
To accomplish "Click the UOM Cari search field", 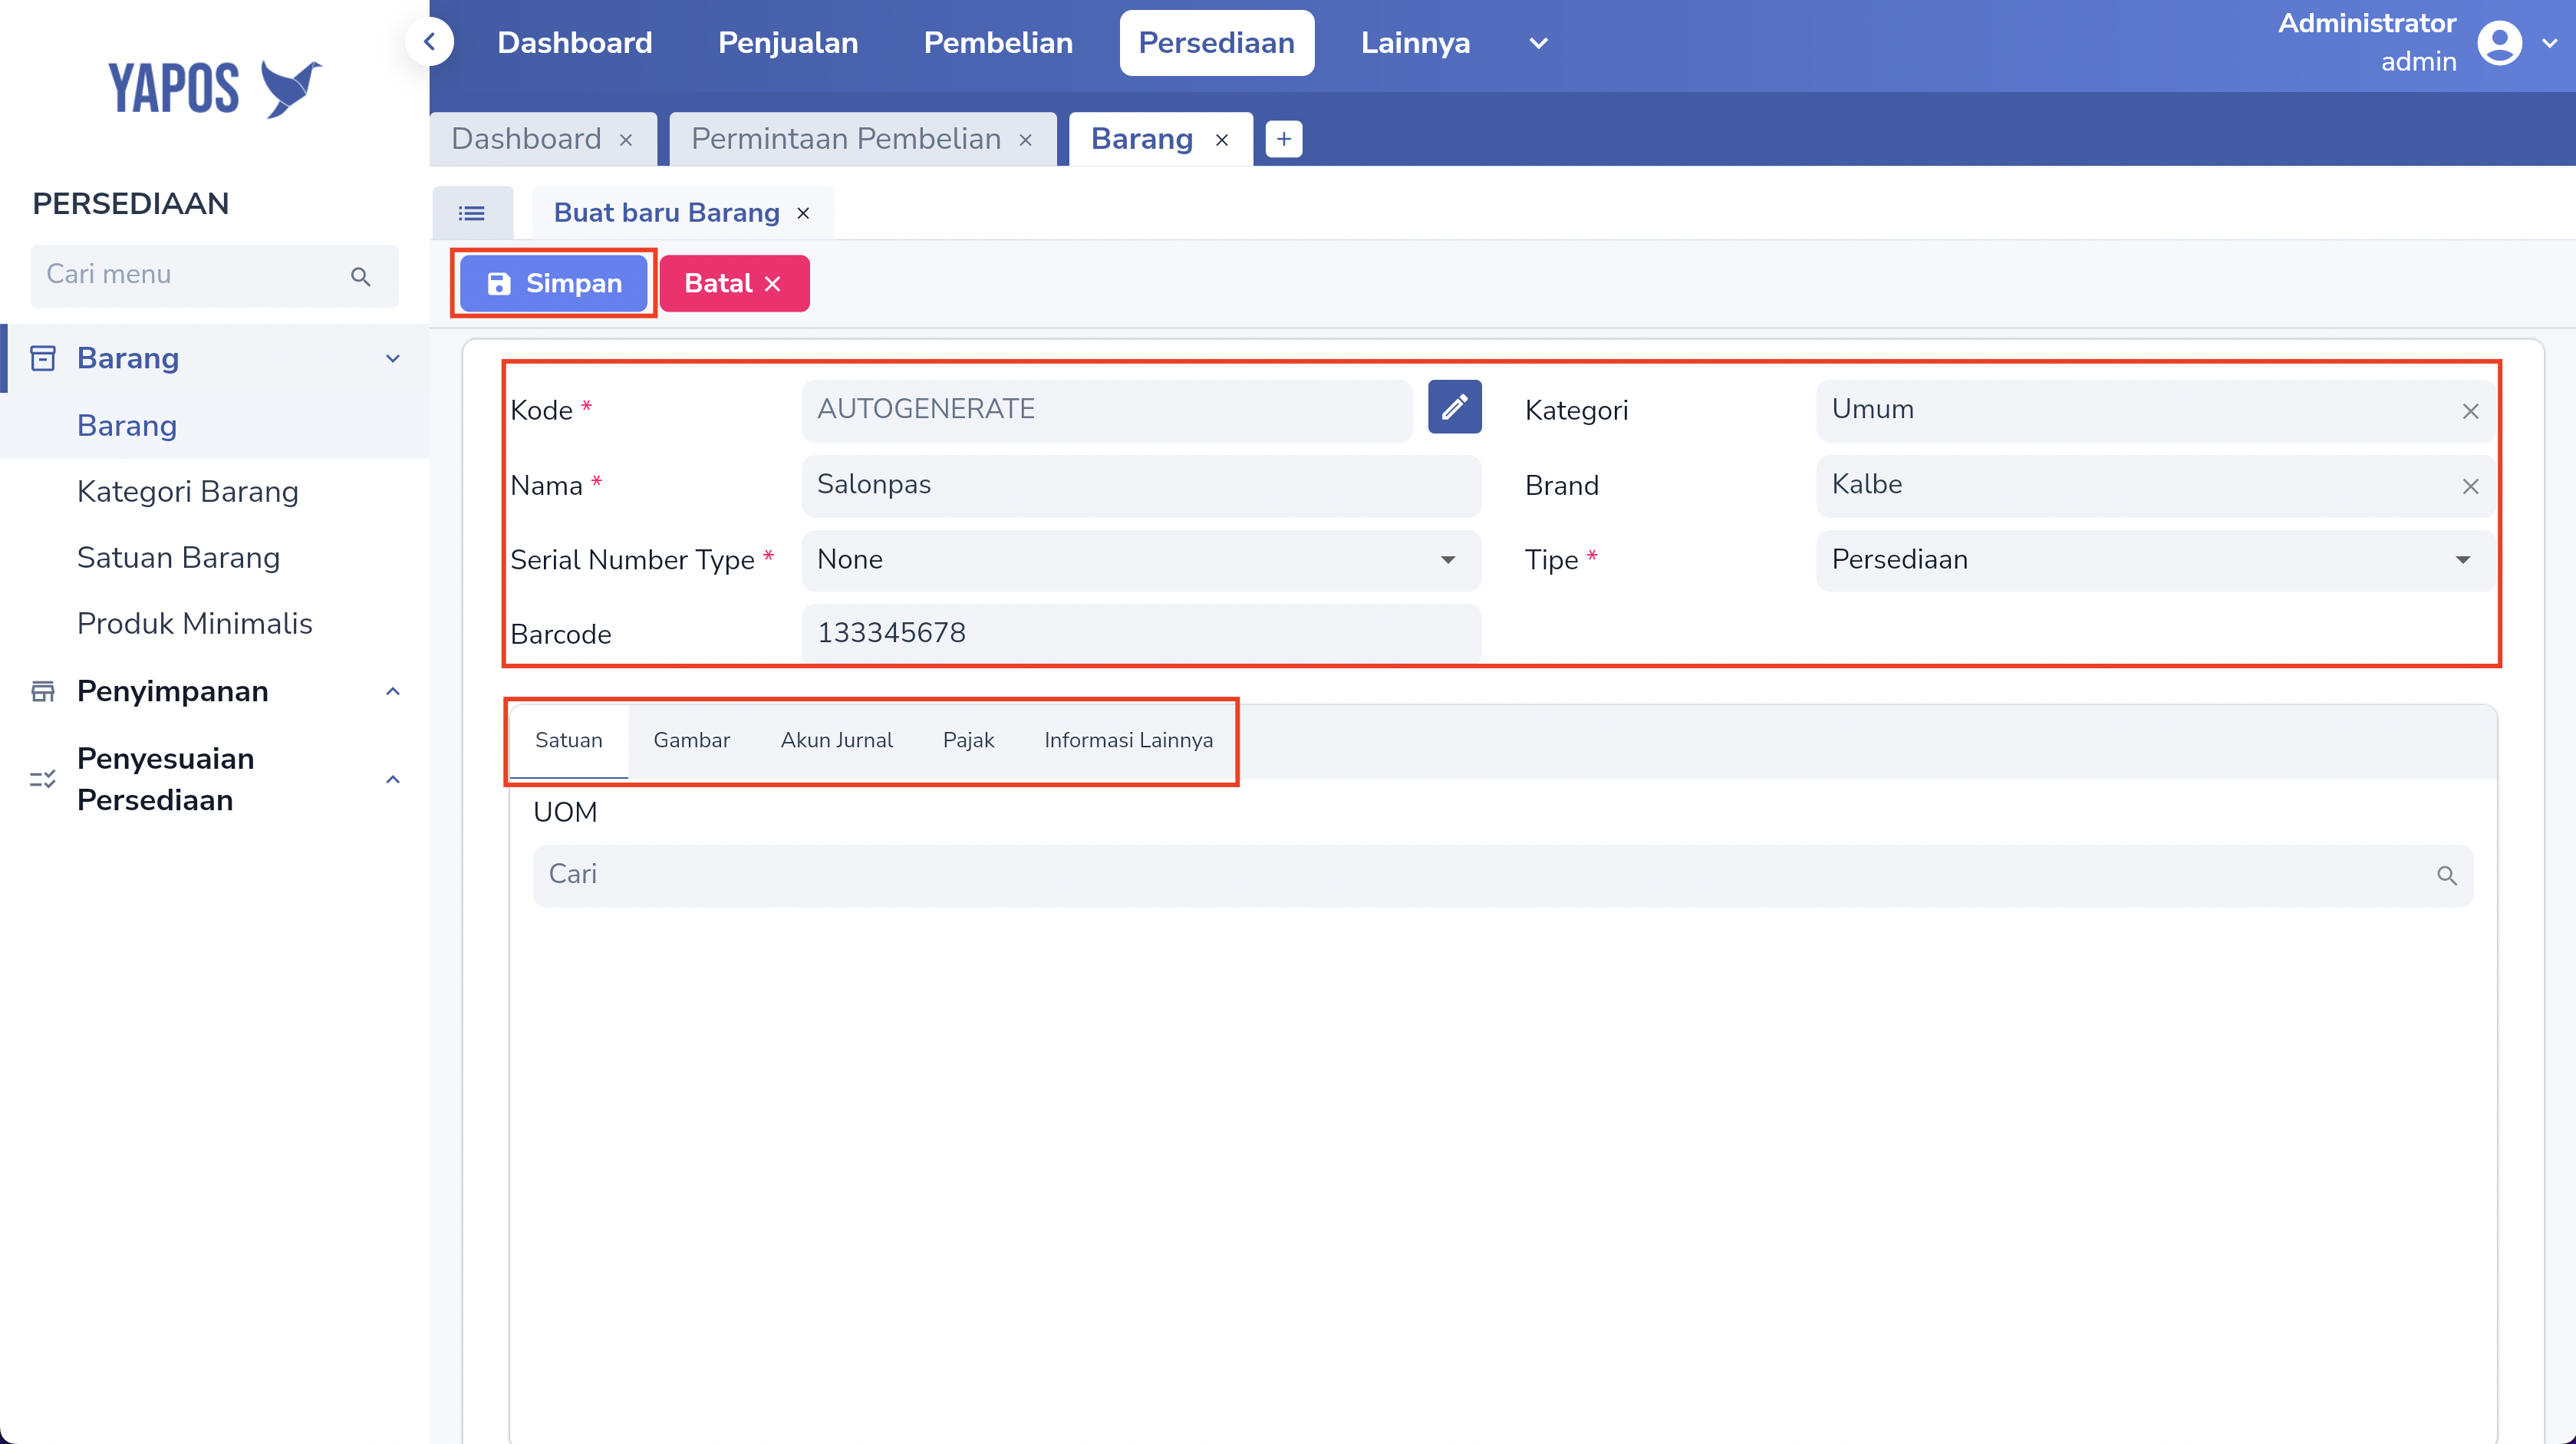I will [1503, 876].
